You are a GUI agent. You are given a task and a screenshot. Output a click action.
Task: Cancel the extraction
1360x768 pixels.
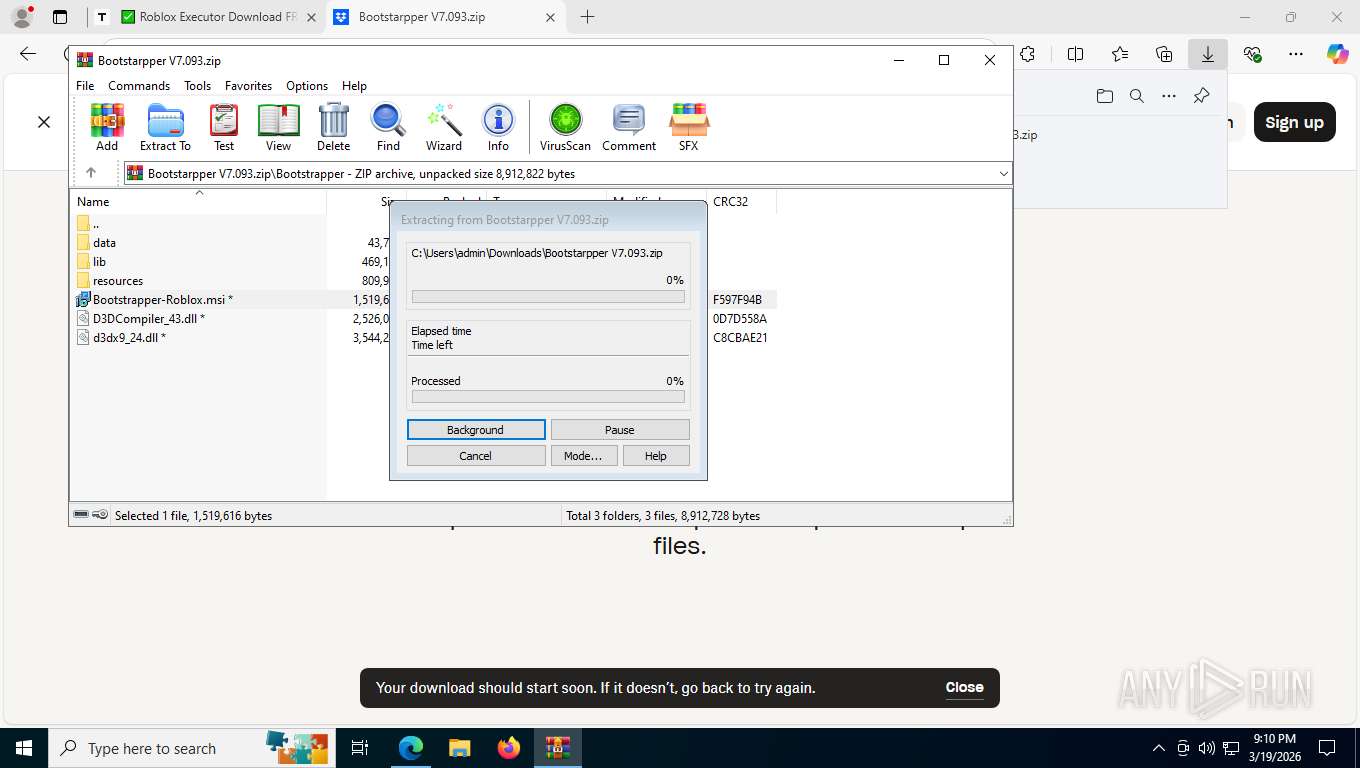pyautogui.click(x=476, y=456)
